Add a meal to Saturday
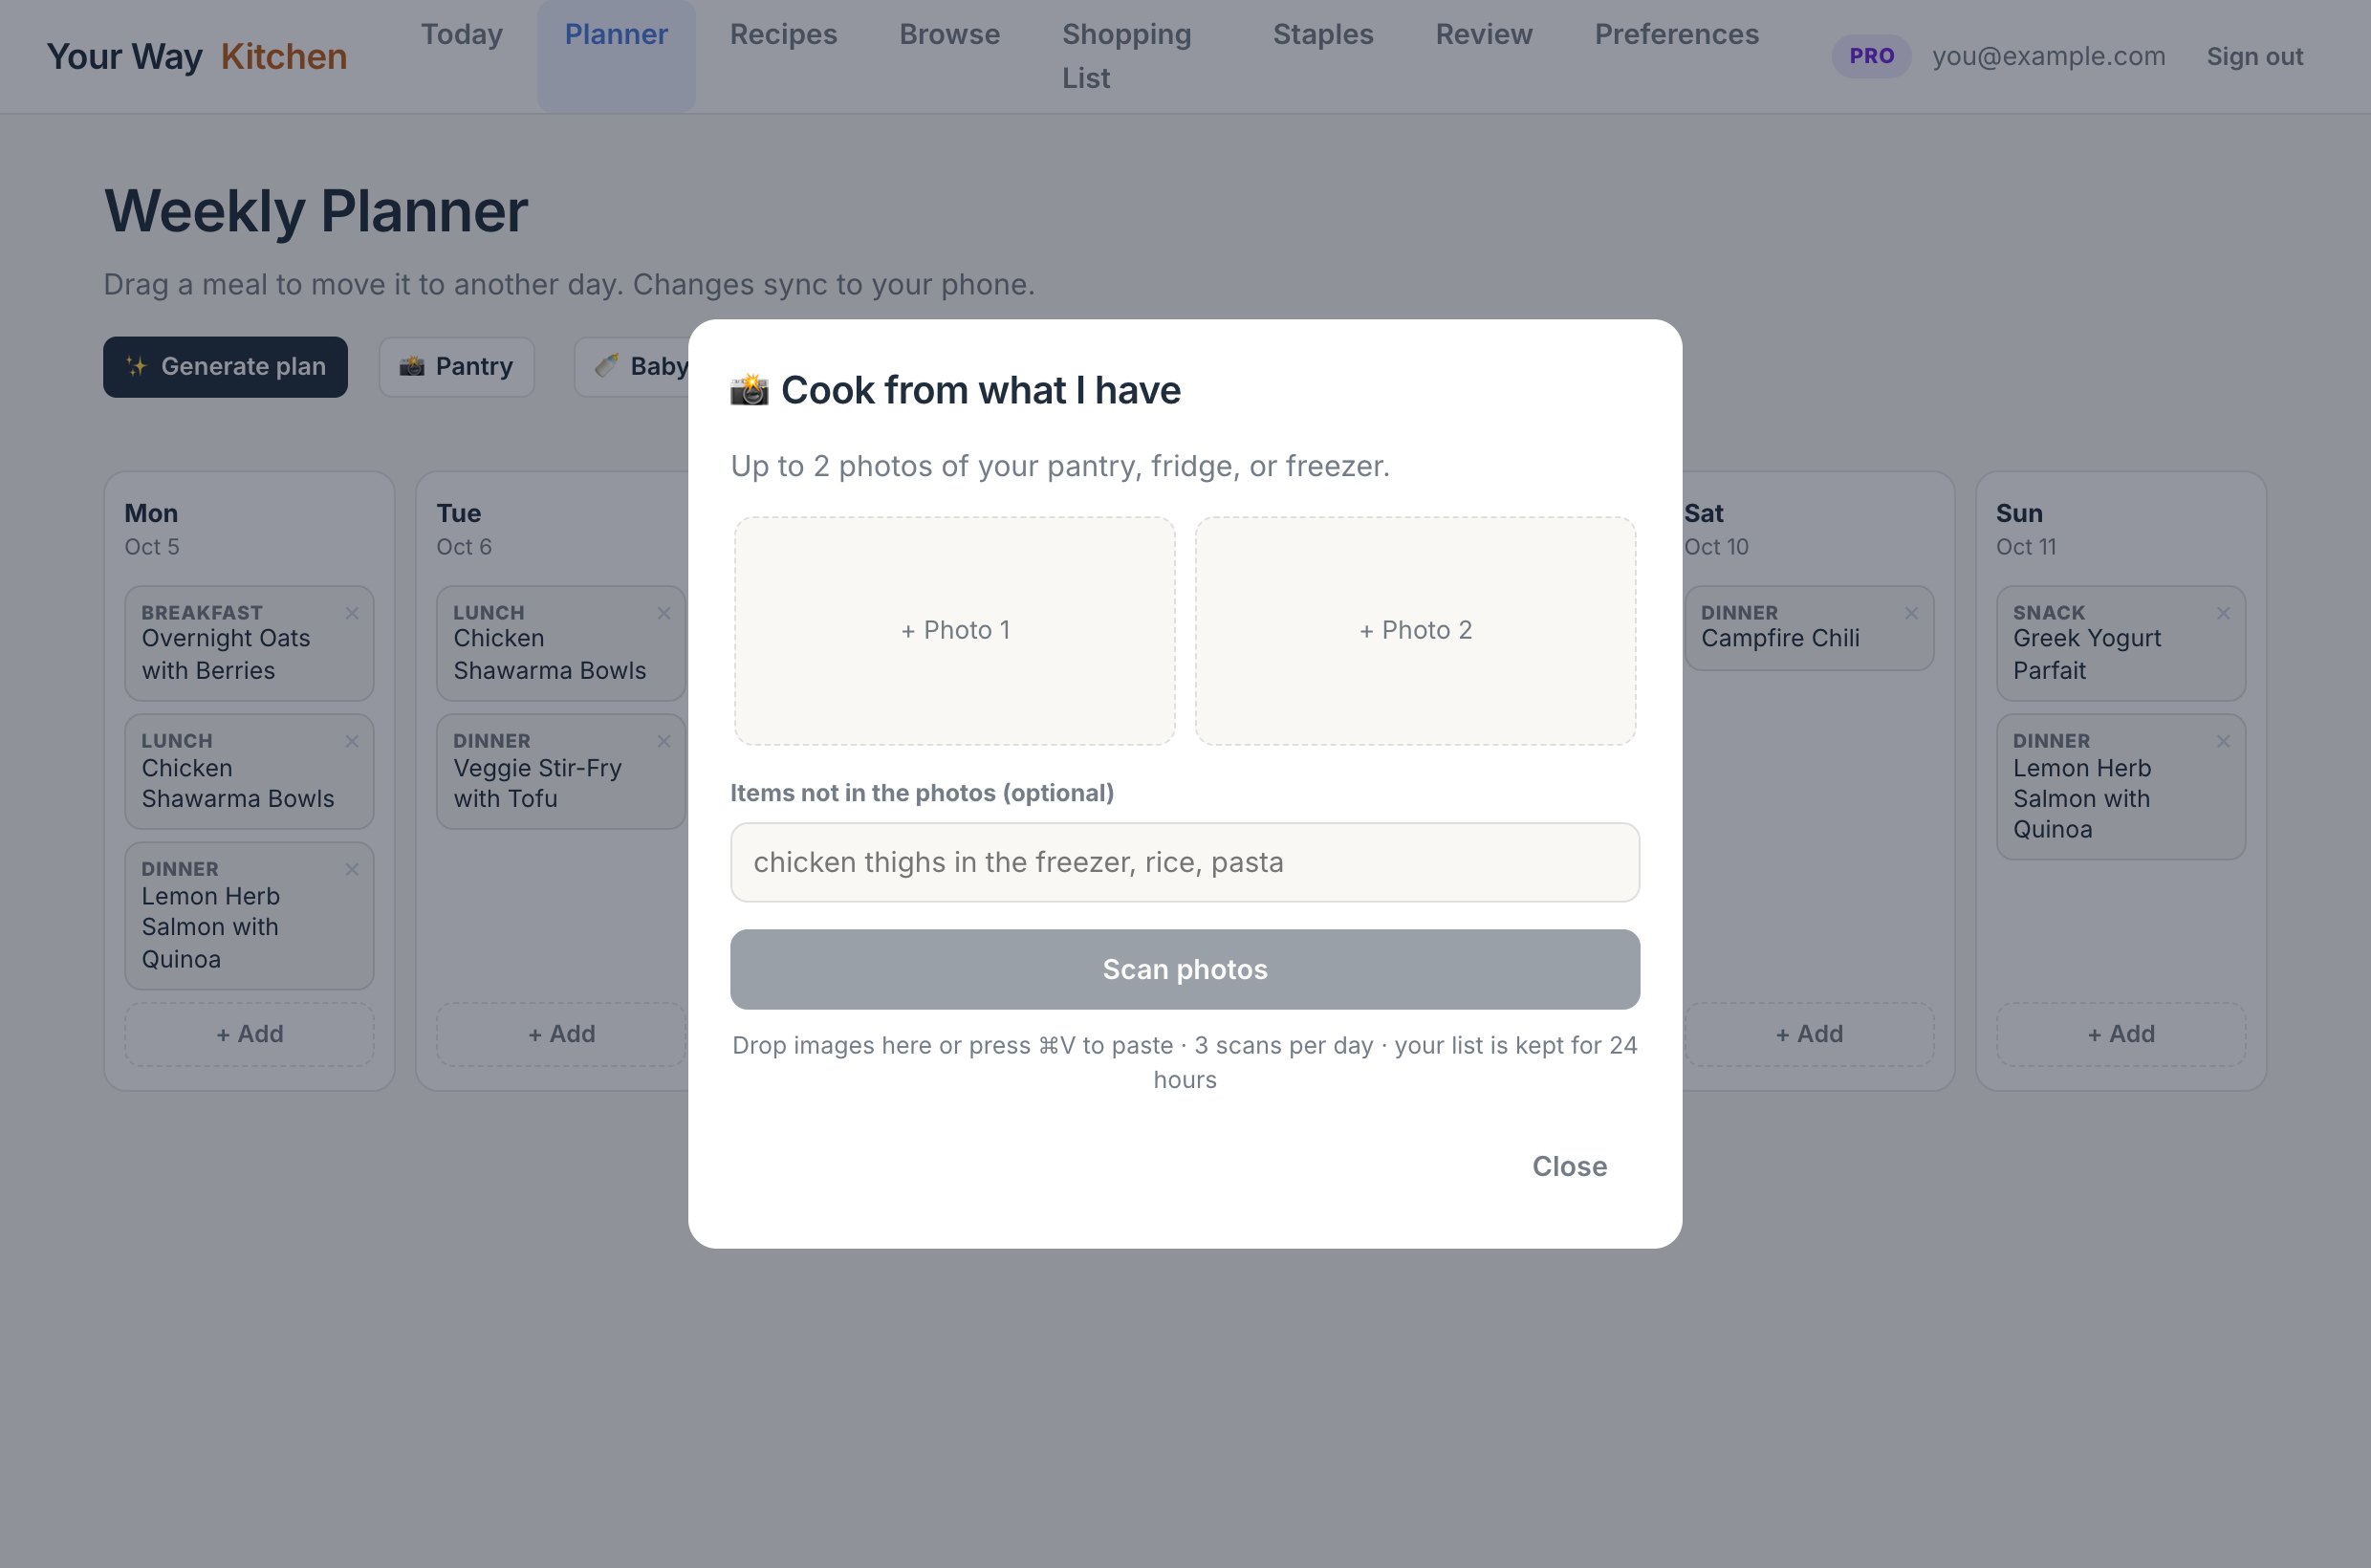The height and width of the screenshot is (1568, 2371). pyautogui.click(x=1809, y=1034)
